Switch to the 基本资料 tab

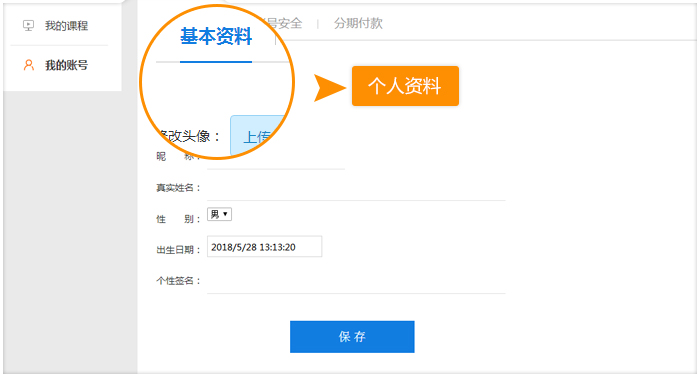(216, 36)
